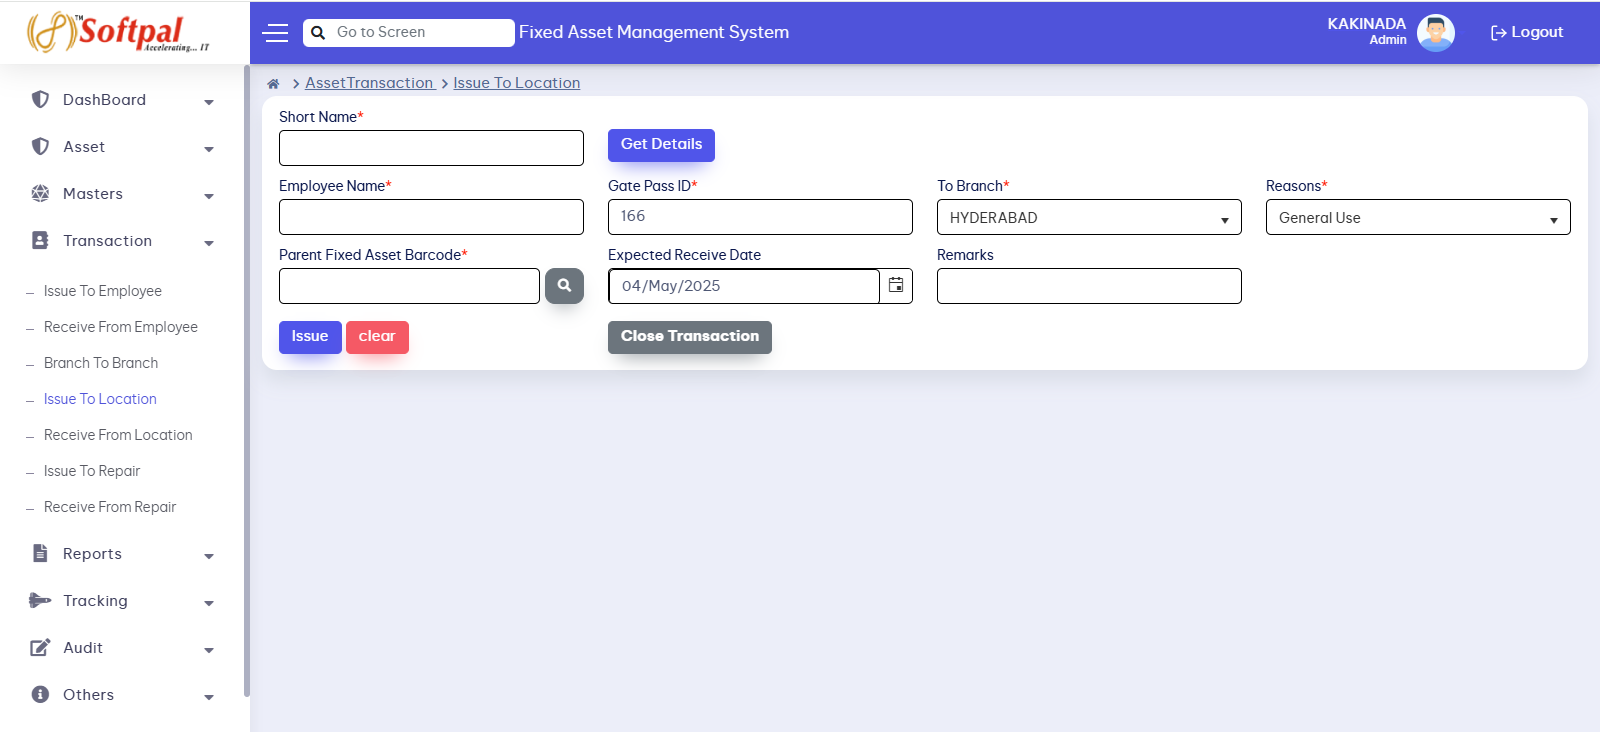Log out using the Logout link
Image resolution: width=1600 pixels, height=732 pixels.
tap(1527, 33)
